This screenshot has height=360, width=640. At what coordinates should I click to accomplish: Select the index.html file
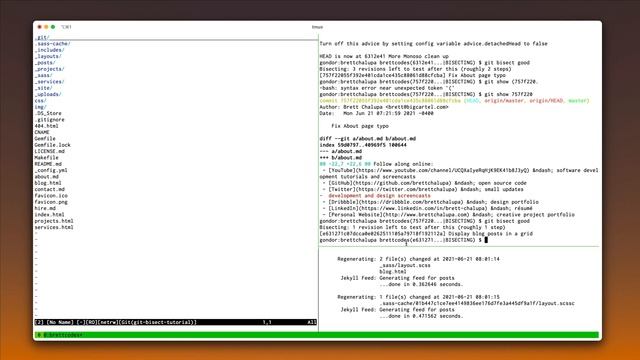[x=49, y=215]
